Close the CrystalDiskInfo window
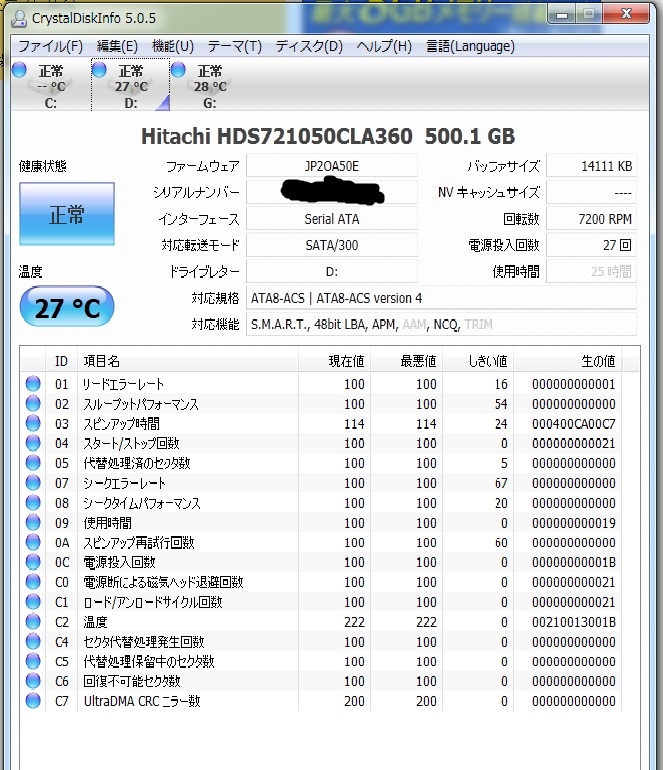 626,14
